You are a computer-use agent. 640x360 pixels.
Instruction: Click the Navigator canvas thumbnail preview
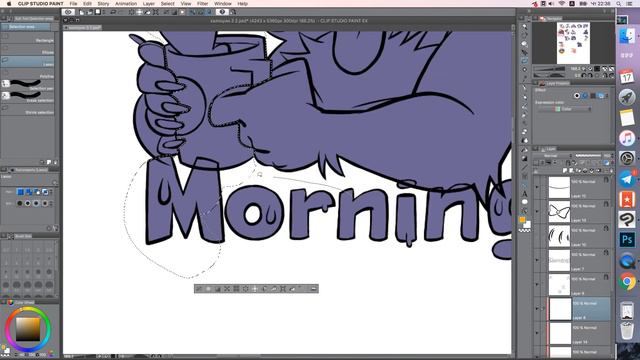point(573,43)
